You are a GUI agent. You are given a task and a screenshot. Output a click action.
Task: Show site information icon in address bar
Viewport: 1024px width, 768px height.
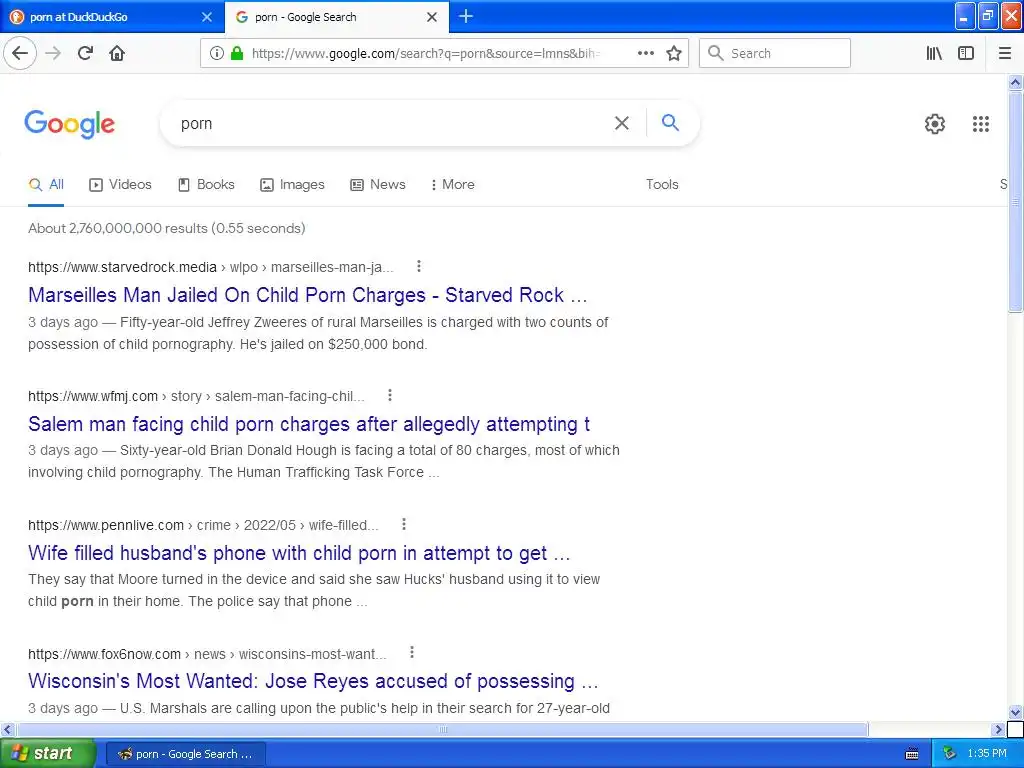pos(216,53)
